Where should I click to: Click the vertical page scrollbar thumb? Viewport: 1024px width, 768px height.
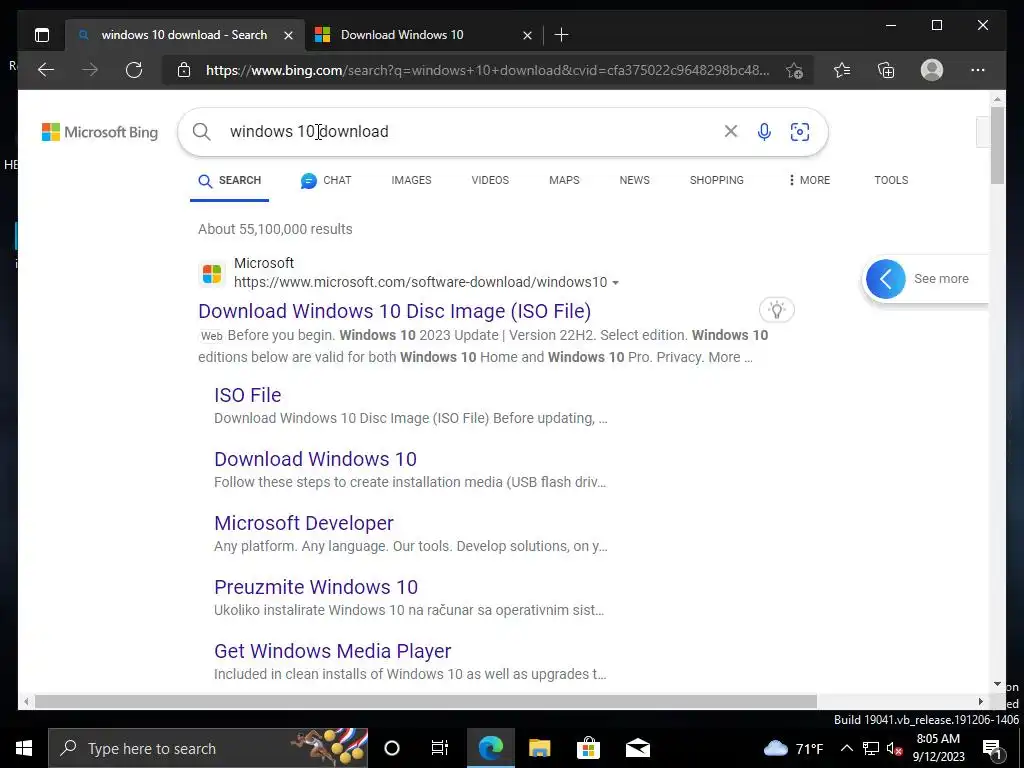997,145
